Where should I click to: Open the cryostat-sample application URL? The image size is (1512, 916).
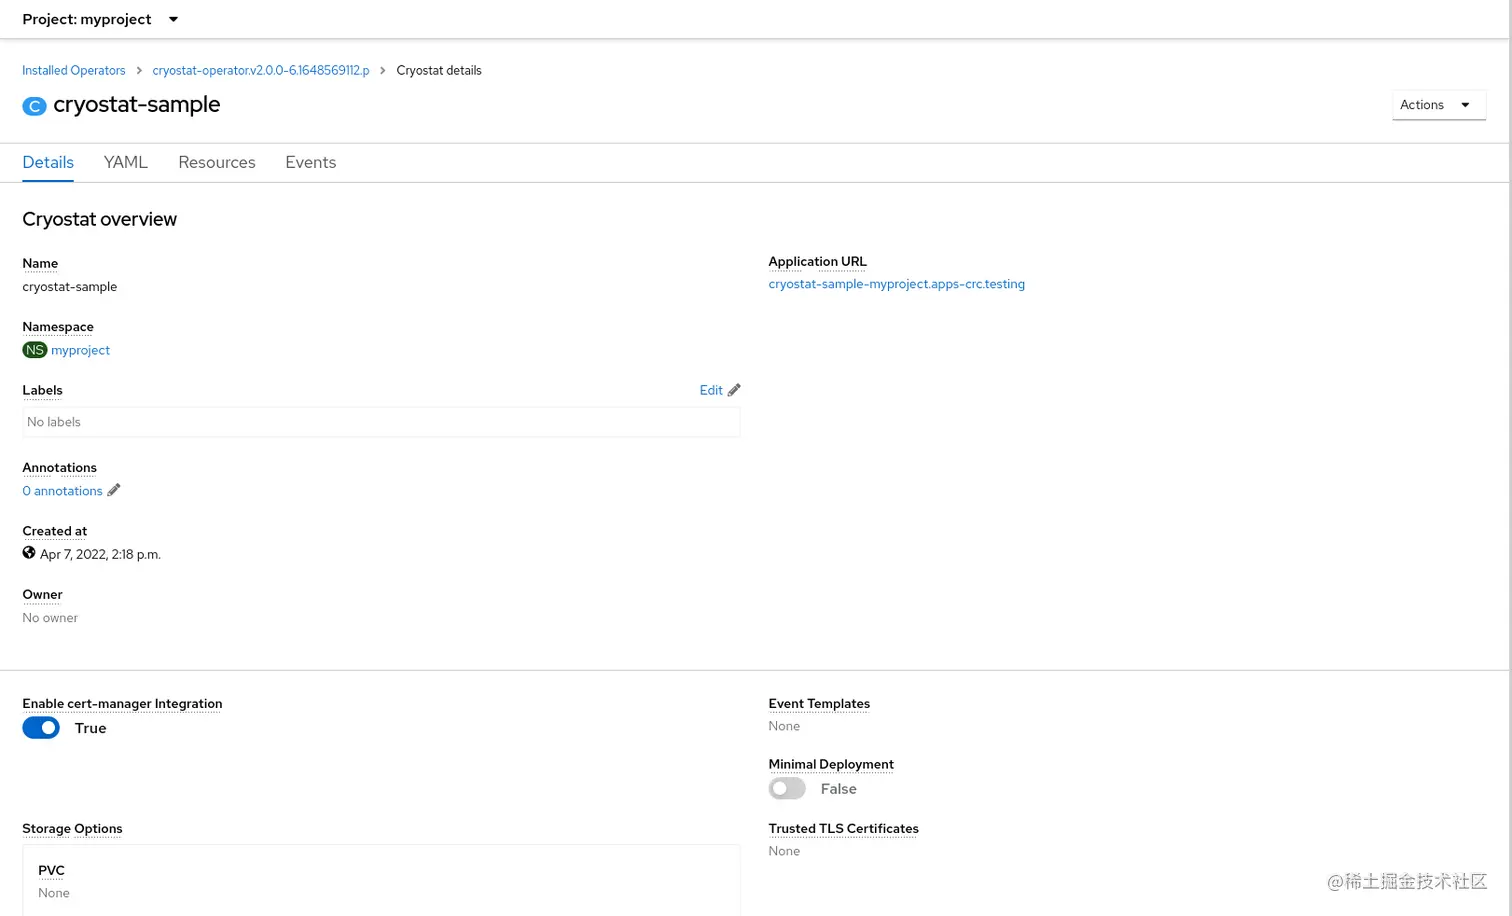pyautogui.click(x=896, y=284)
